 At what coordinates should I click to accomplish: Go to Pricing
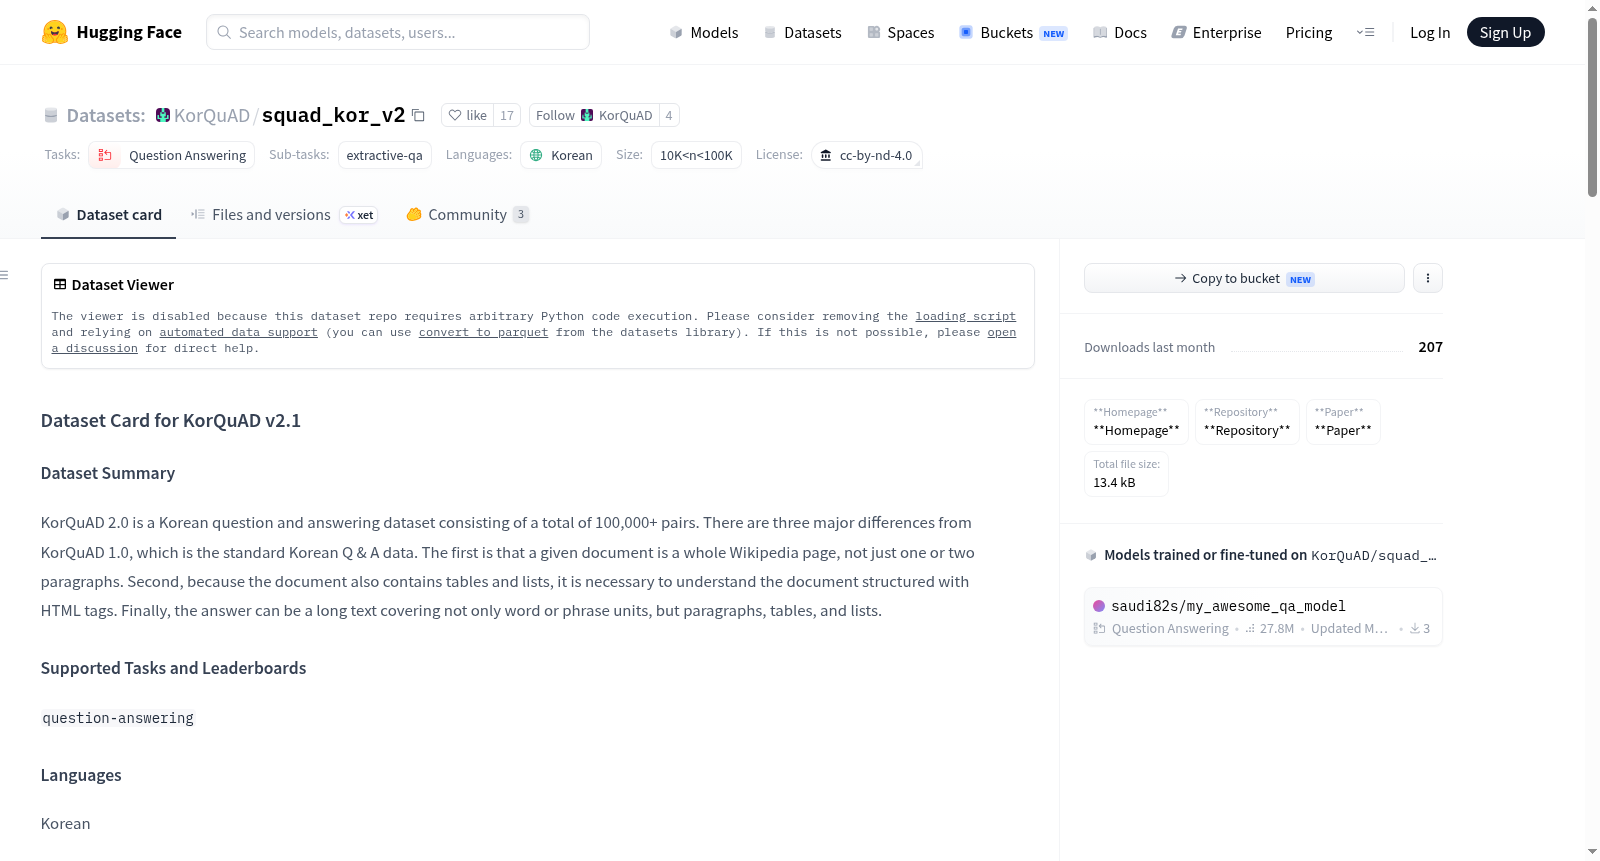(1309, 32)
